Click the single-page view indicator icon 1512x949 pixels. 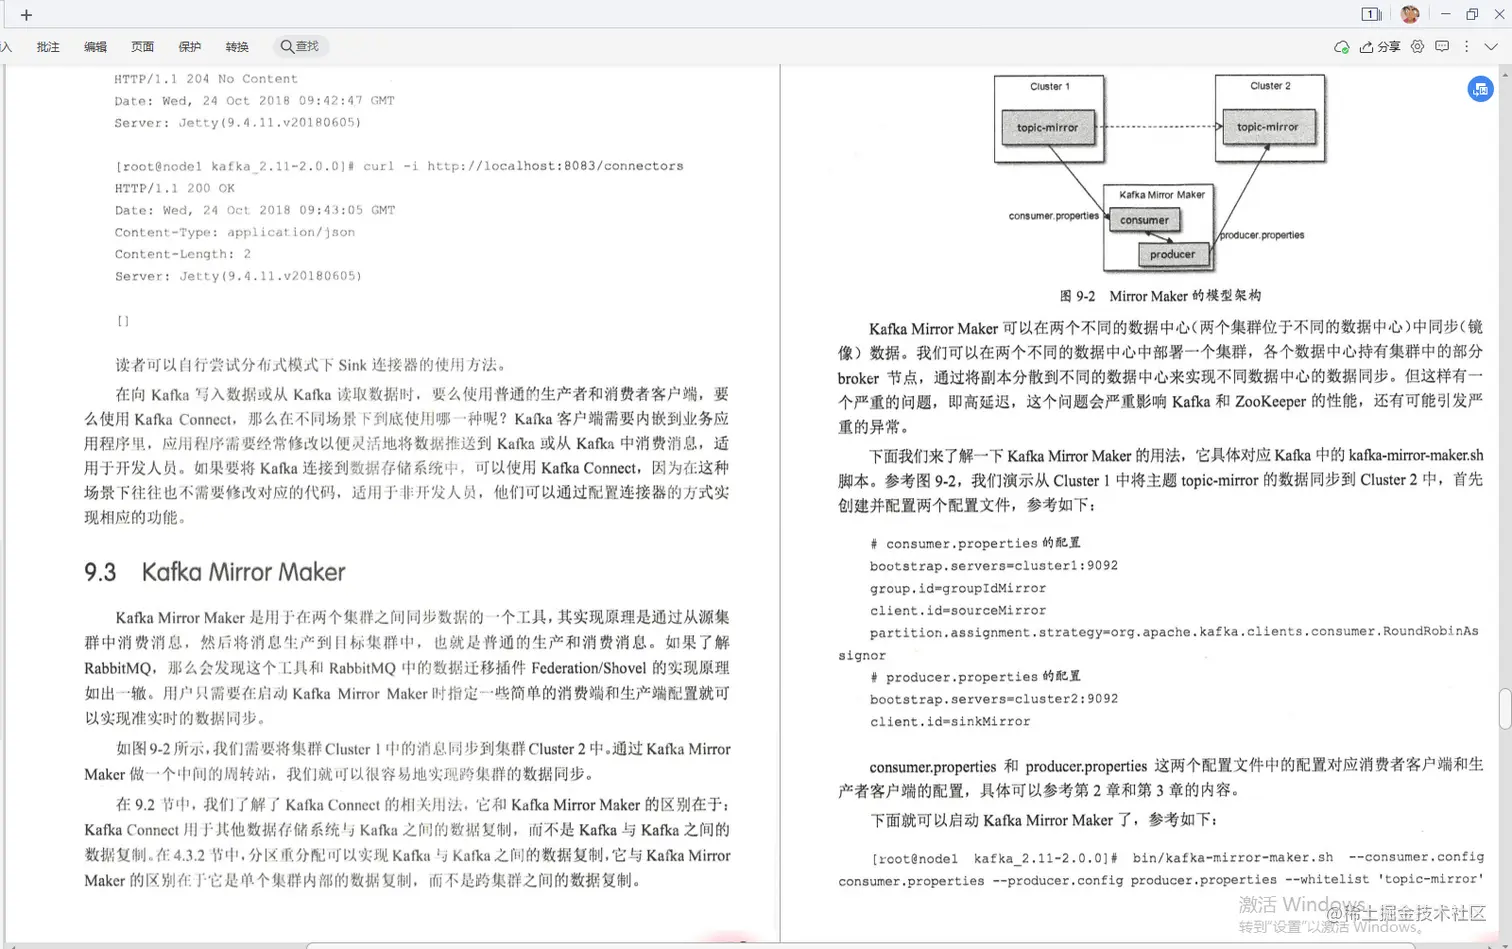(1370, 14)
